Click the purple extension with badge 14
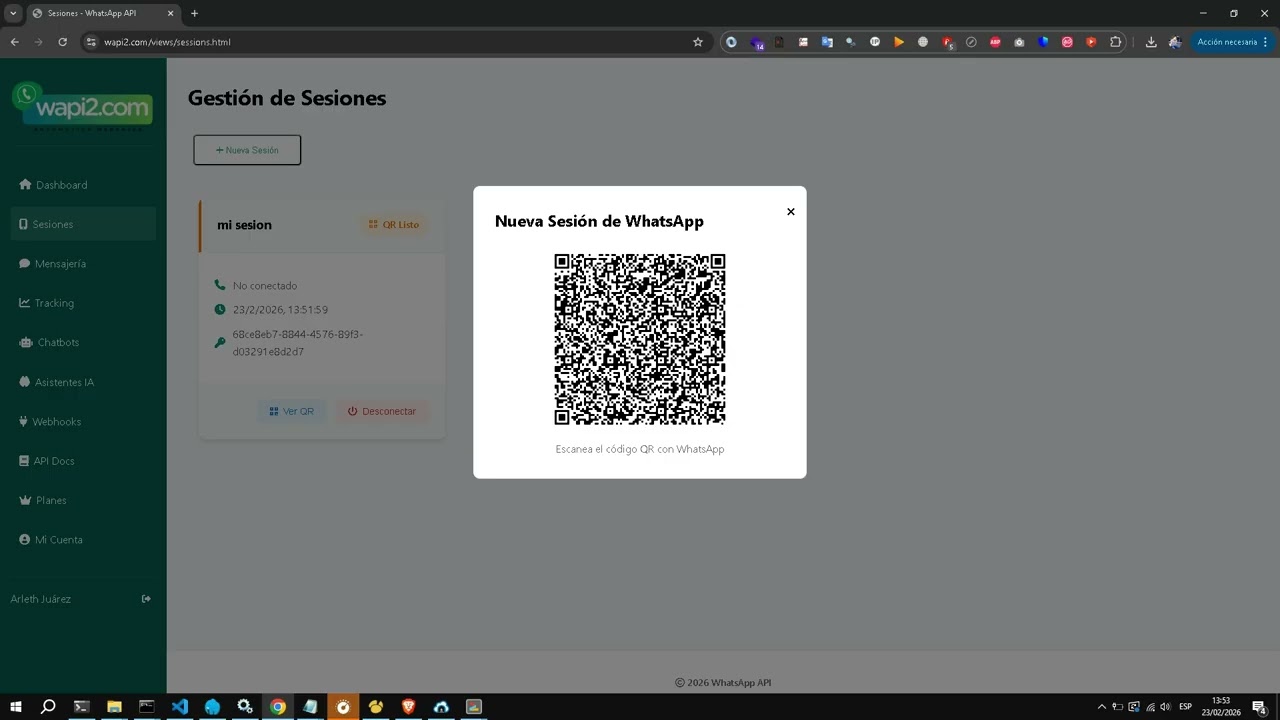 tap(756, 43)
